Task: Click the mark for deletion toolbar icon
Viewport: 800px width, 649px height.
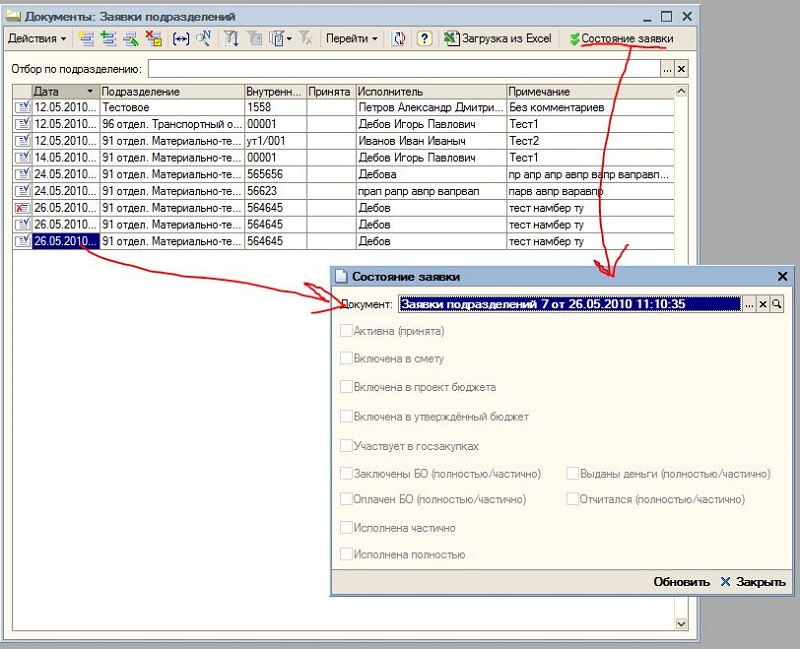Action: click(153, 39)
